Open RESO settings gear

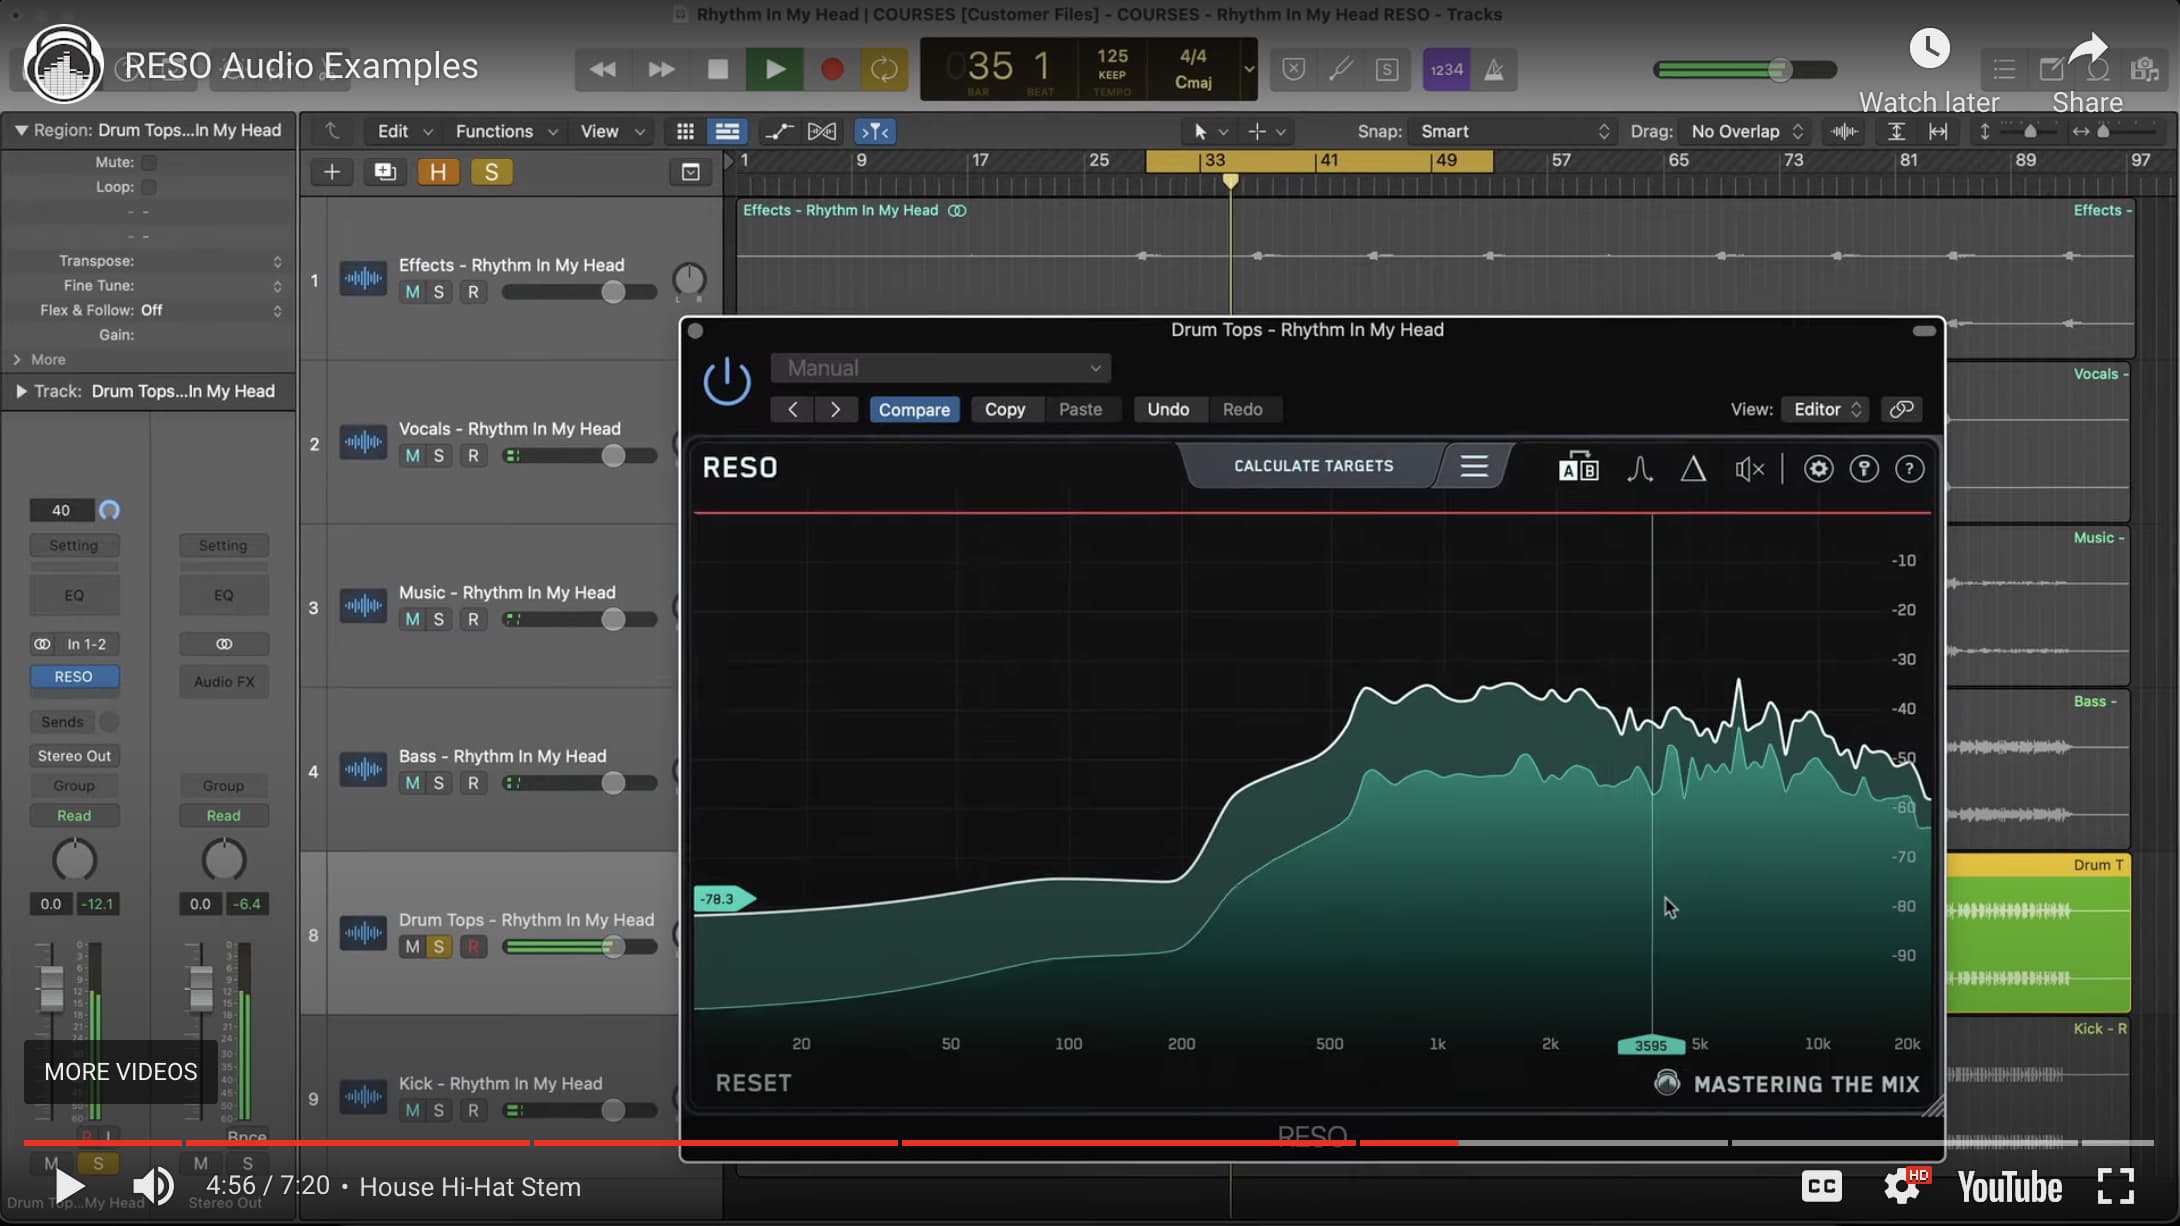pos(1818,469)
